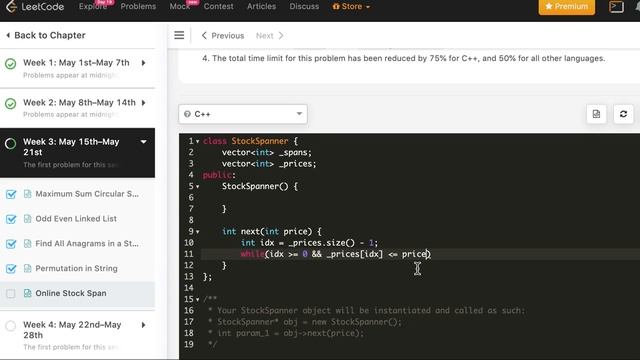Fold comment block at line 15
This screenshot has width=640, height=360.
click(x=198, y=300)
